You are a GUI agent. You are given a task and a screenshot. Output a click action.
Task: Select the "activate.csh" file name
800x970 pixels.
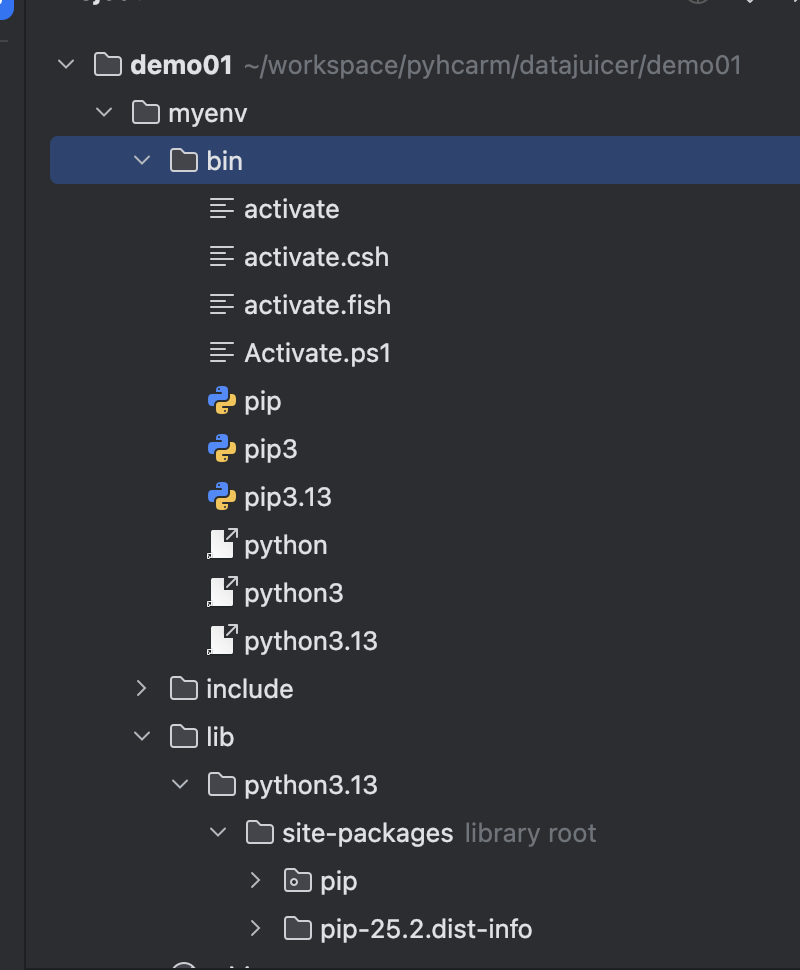[317, 257]
